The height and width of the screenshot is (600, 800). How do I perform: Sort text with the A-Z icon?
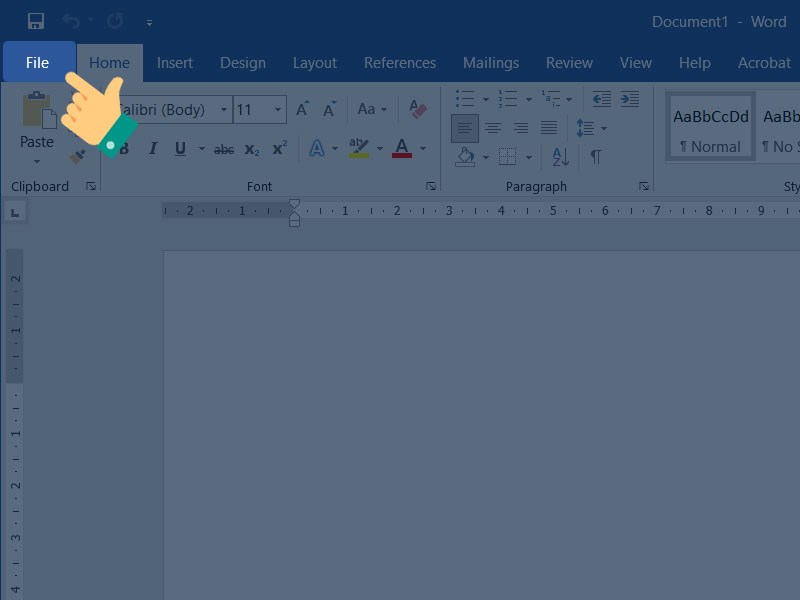click(561, 157)
